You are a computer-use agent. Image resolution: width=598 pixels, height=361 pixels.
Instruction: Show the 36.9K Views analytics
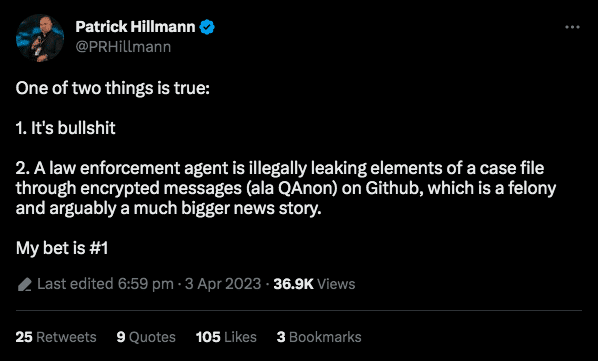click(x=314, y=284)
